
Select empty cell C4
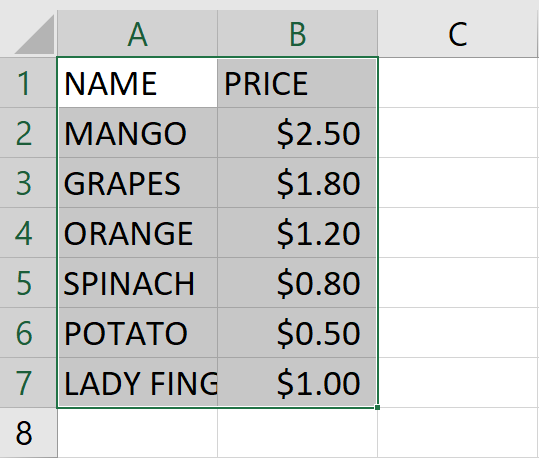point(458,232)
